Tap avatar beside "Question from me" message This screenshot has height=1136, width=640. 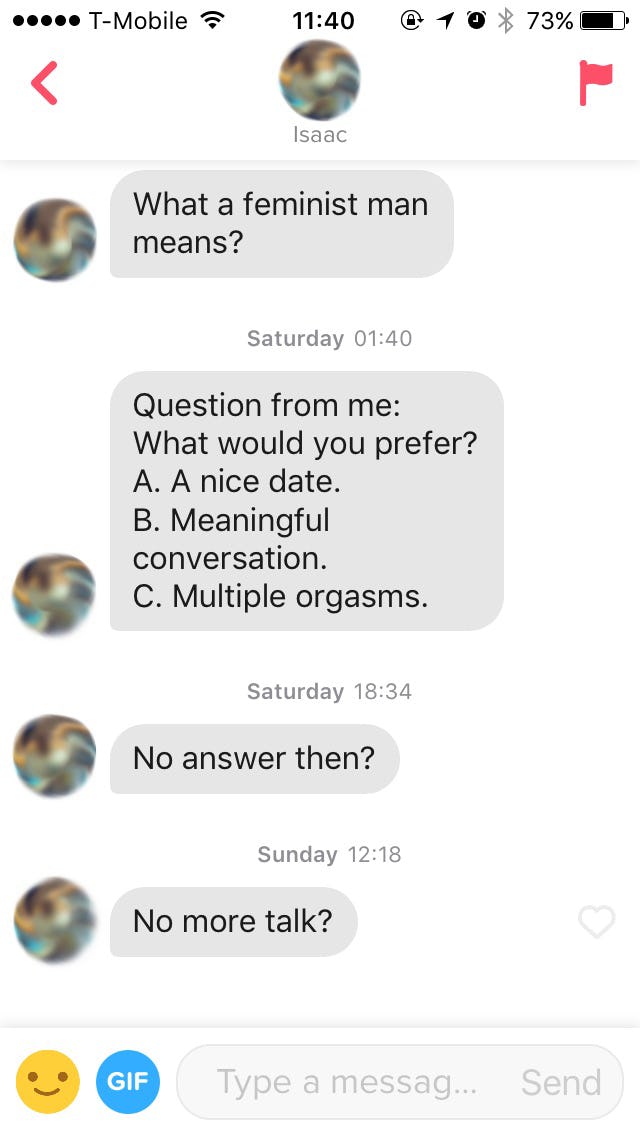[x=55, y=593]
